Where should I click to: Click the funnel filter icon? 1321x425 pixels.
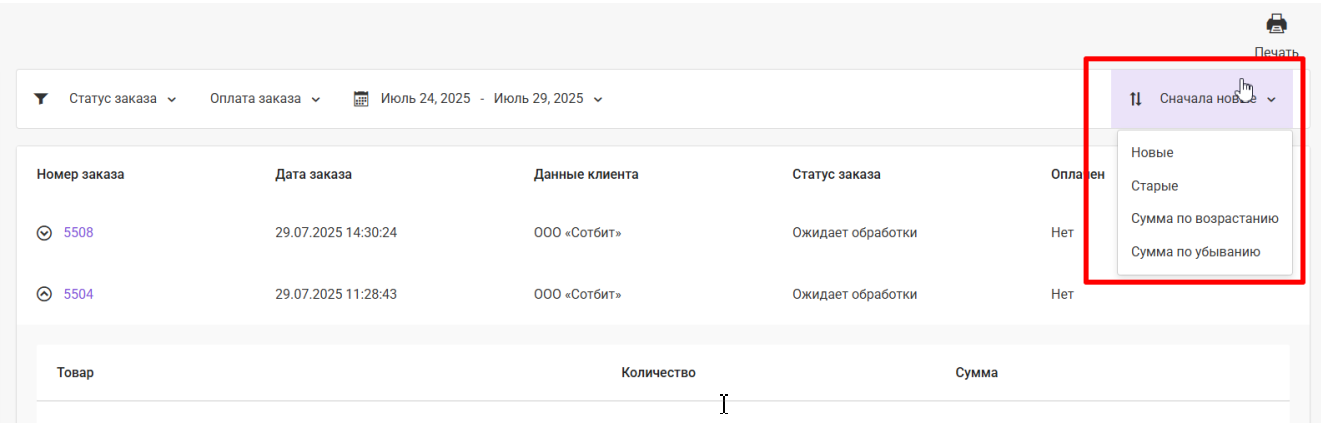41,99
